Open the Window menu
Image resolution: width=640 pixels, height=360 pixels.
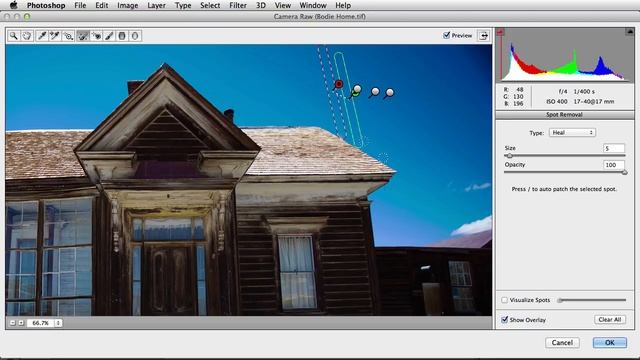pyautogui.click(x=313, y=5)
